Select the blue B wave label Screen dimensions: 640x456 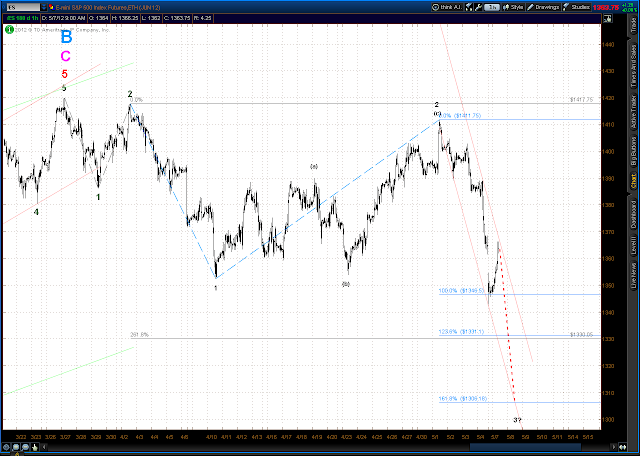(67, 37)
